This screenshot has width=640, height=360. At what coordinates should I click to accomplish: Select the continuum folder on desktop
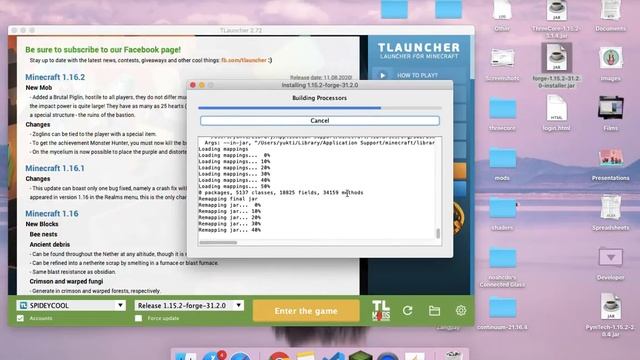[502, 312]
